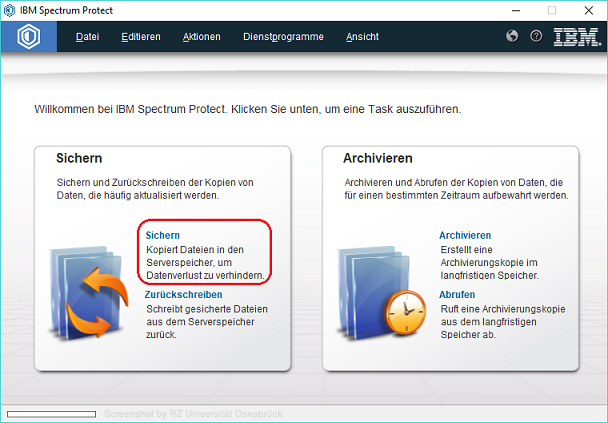Select the Zurückschreiben restore link

click(183, 295)
